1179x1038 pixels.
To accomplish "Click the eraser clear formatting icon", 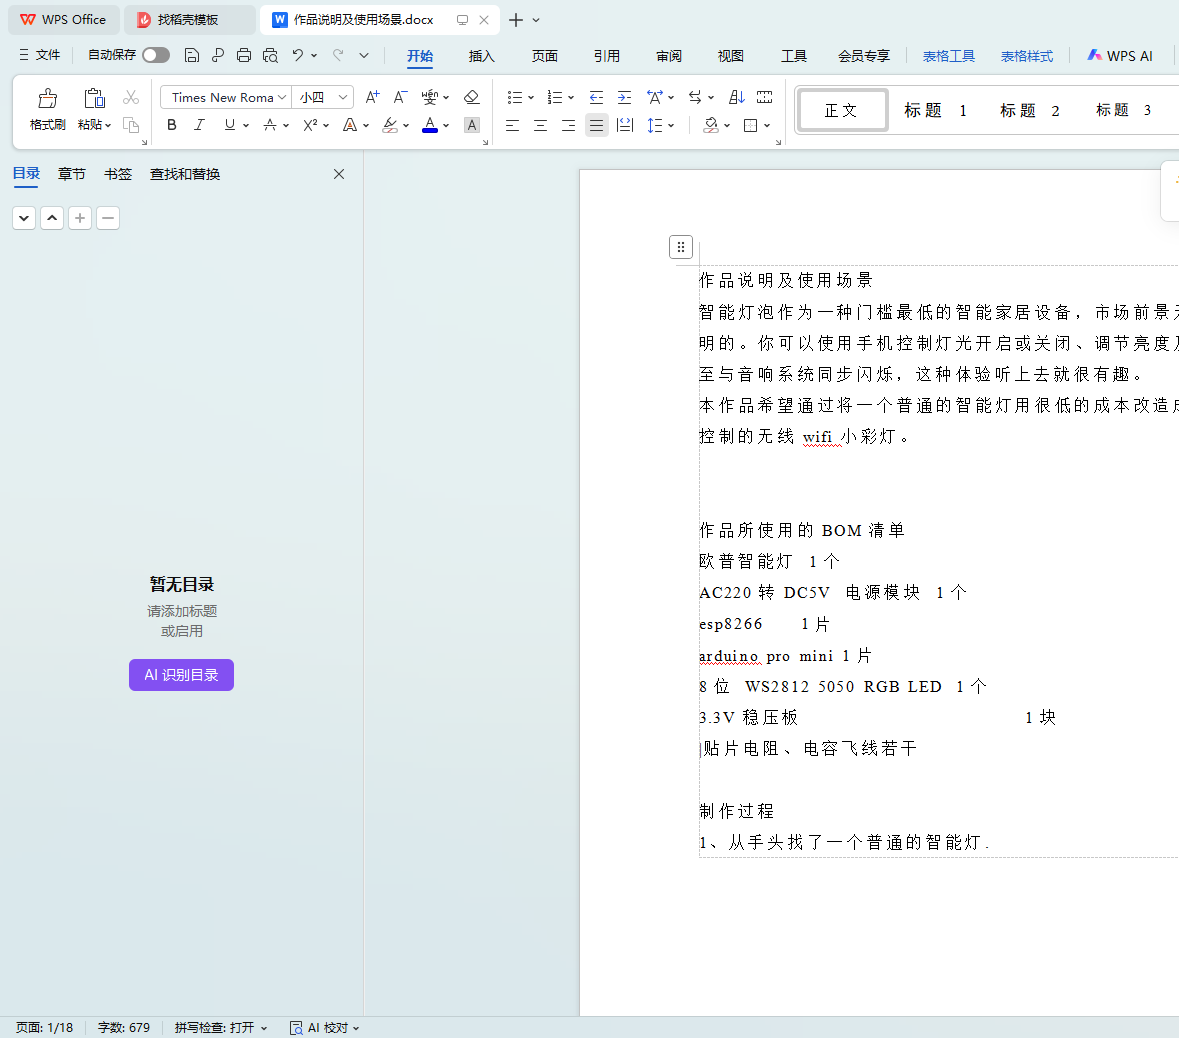I will click(x=472, y=97).
